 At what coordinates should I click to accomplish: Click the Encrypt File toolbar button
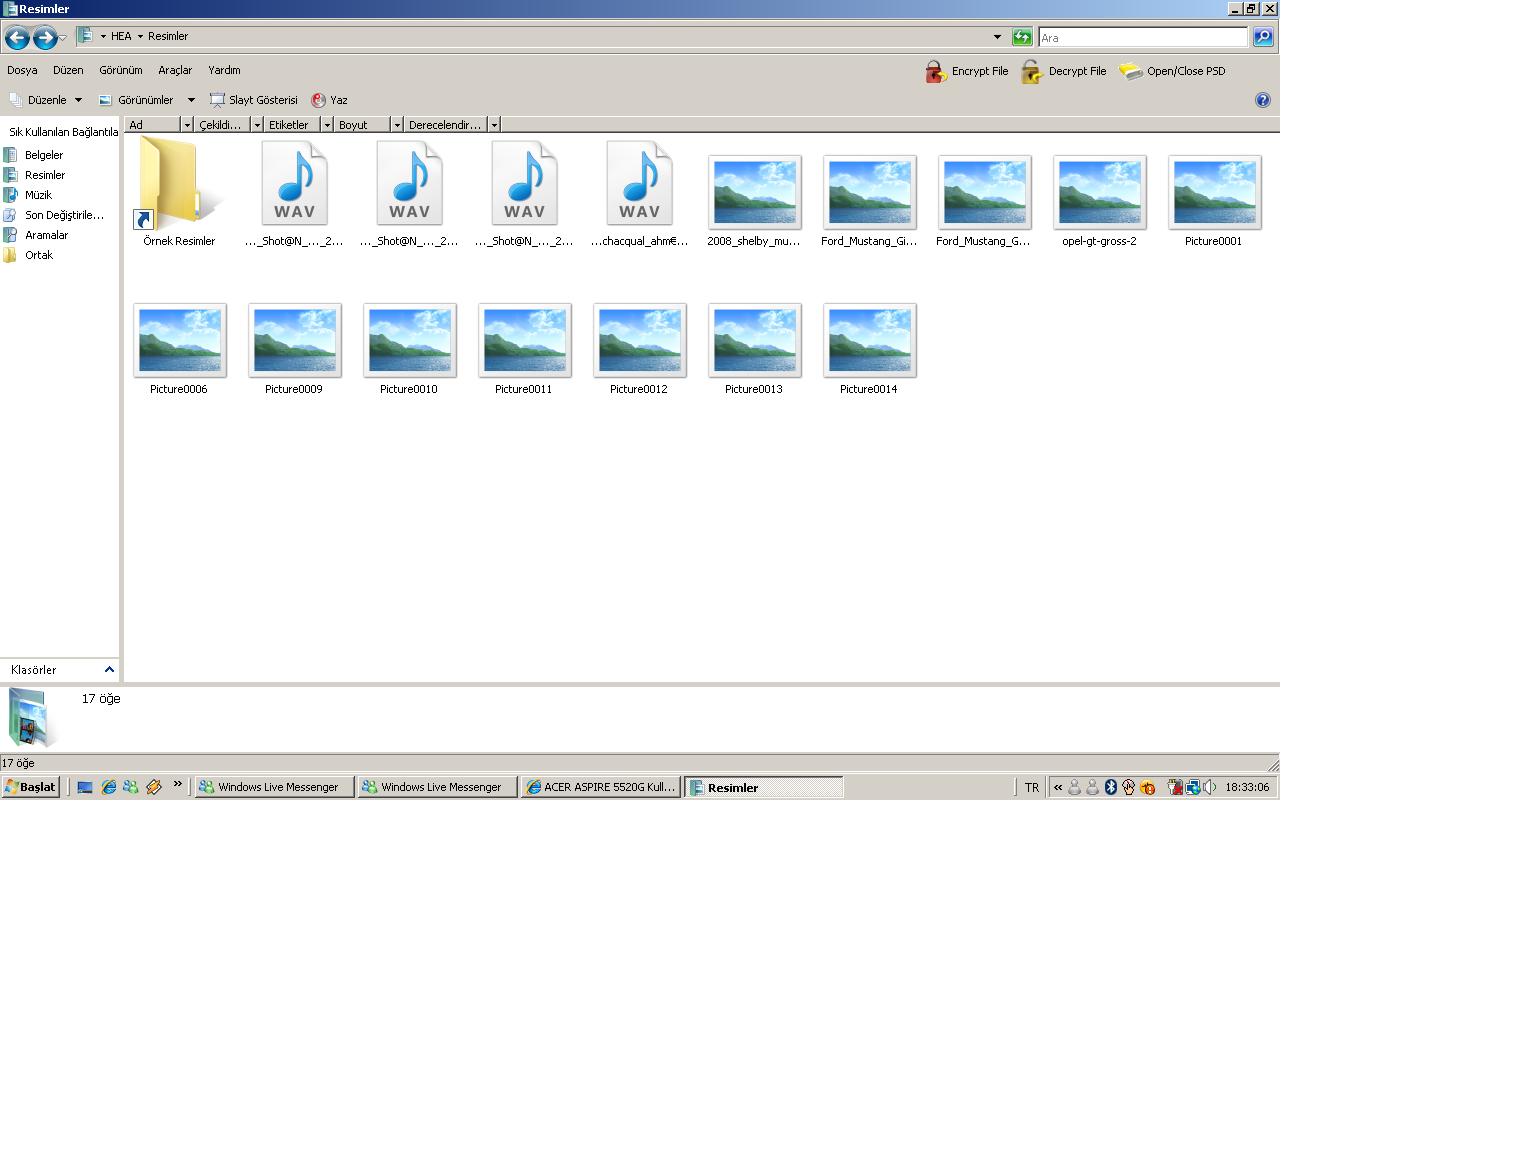click(x=966, y=71)
